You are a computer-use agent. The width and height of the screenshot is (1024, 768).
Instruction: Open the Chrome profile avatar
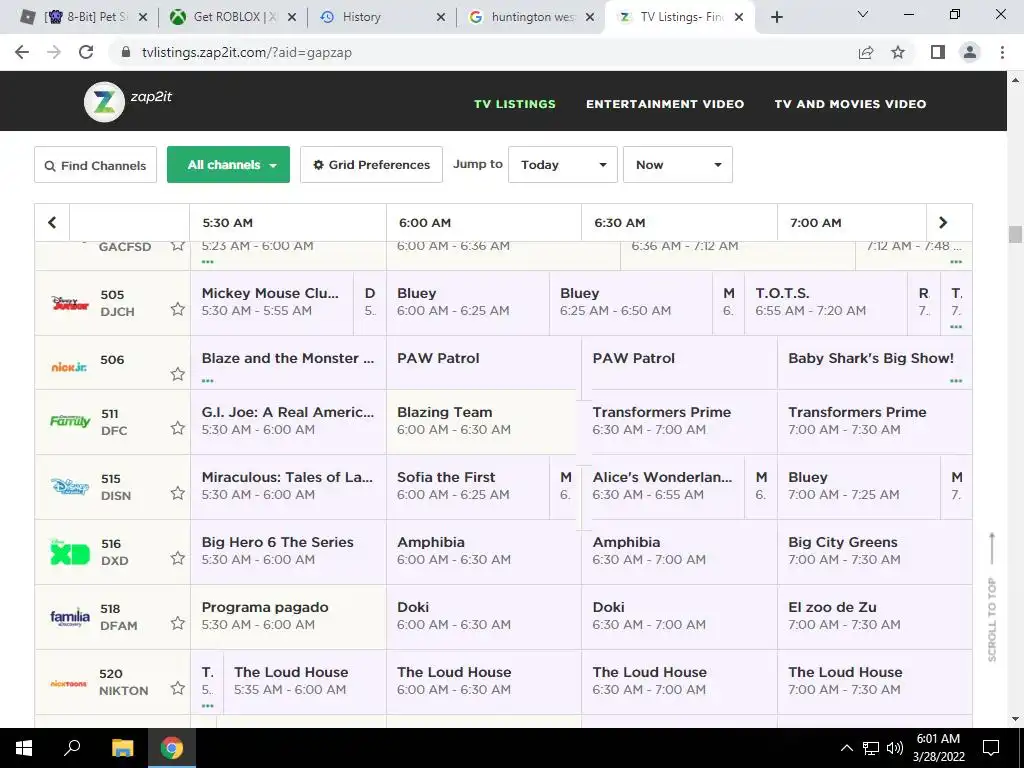click(970, 52)
